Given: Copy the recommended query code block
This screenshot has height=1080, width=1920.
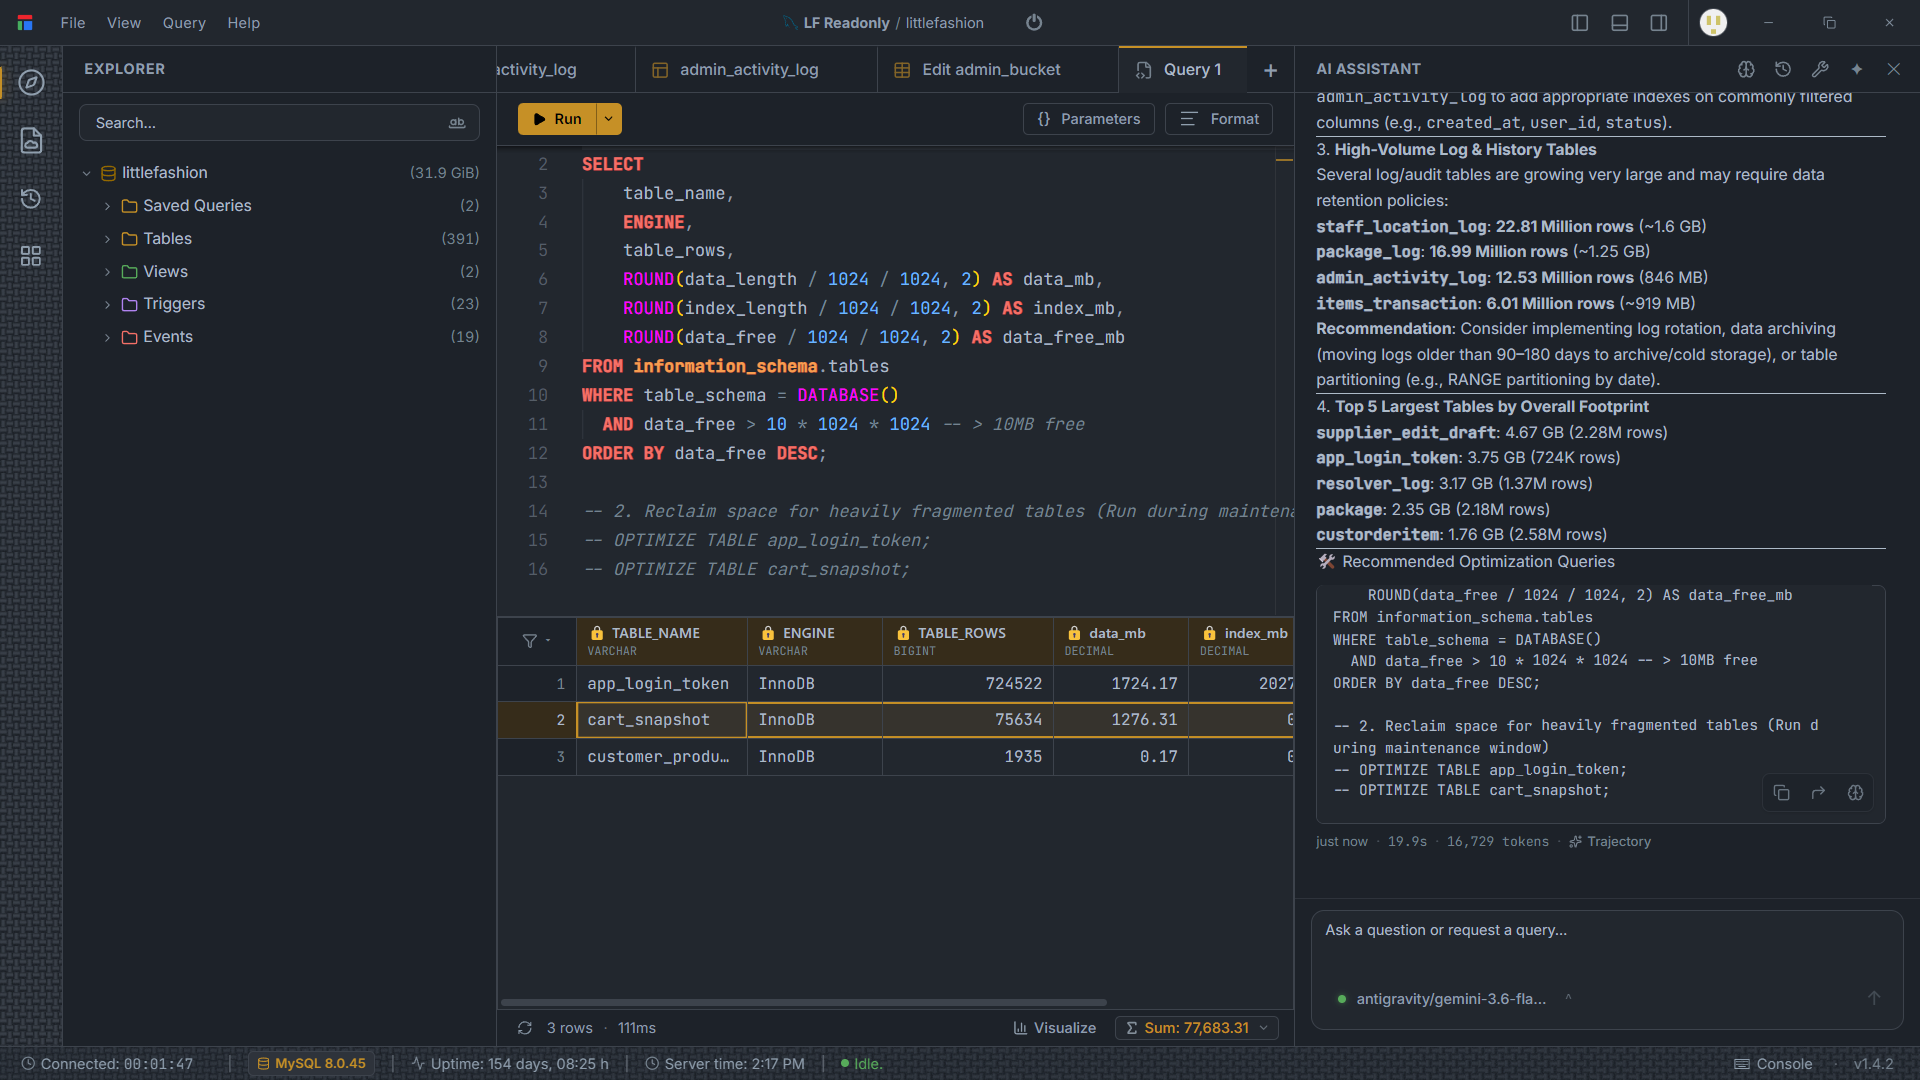Looking at the screenshot, I should coord(1782,793).
